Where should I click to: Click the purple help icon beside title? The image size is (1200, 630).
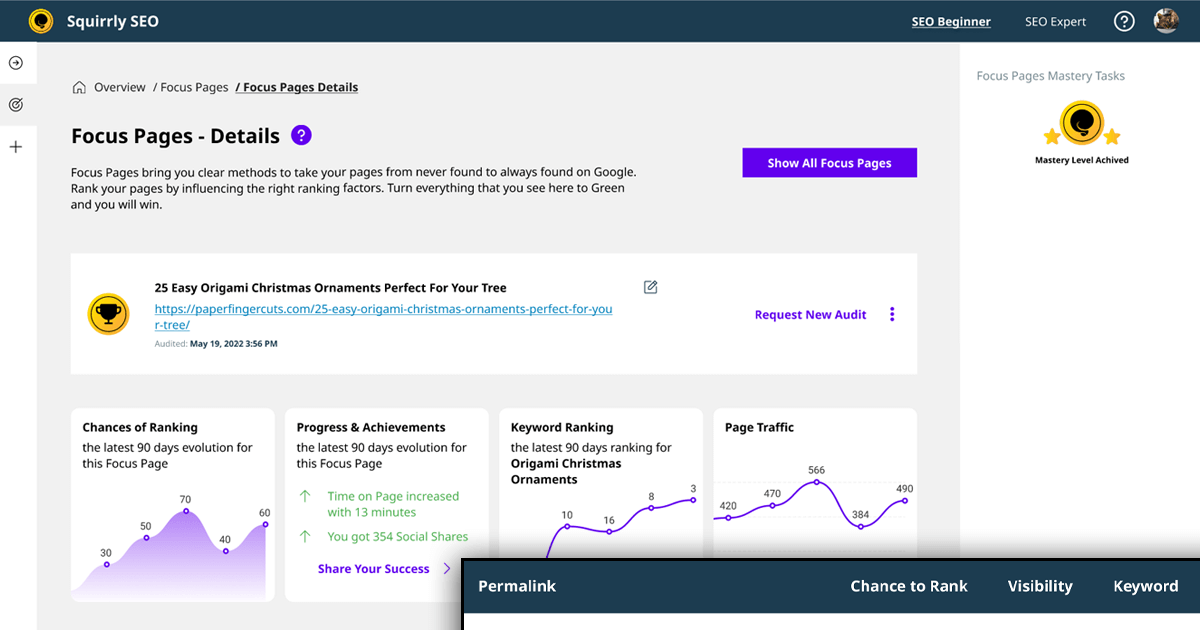pos(301,135)
